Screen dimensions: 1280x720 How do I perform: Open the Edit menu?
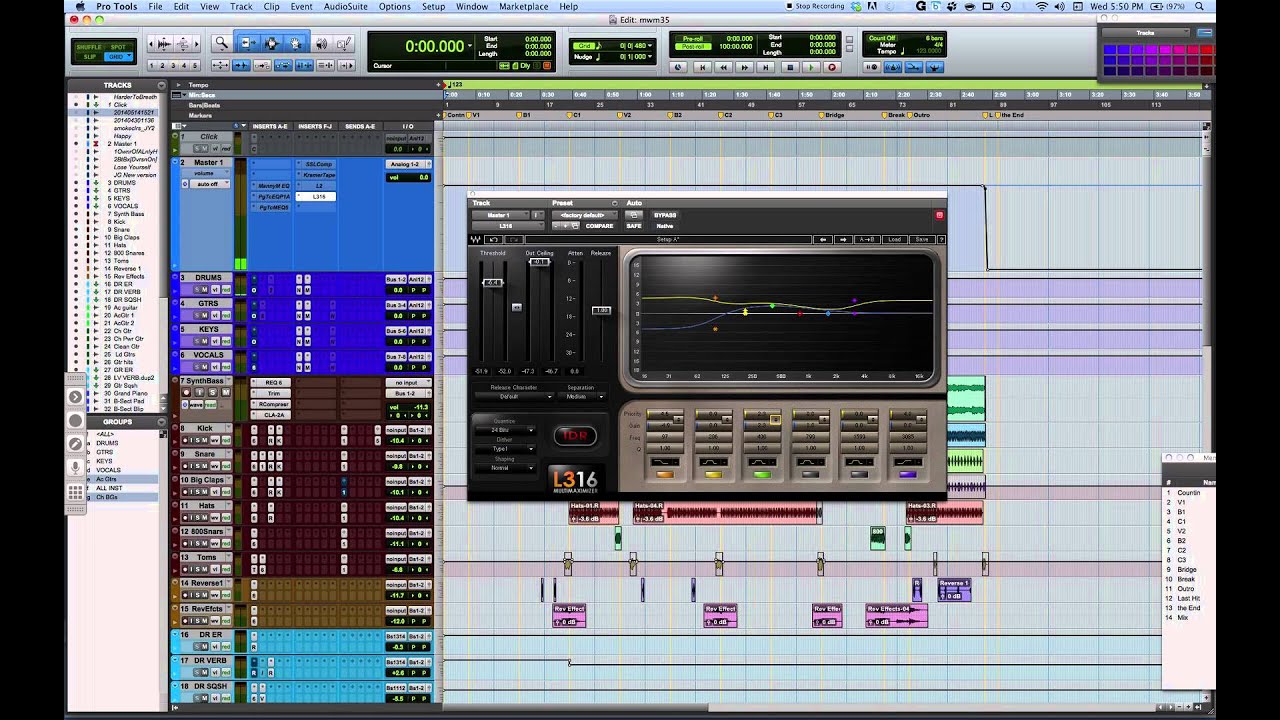[181, 6]
